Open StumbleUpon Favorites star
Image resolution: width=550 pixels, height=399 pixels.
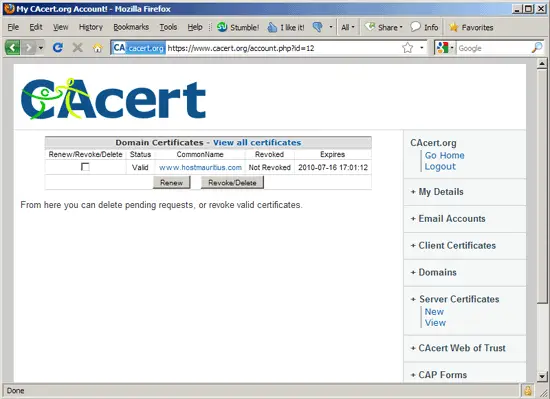click(x=471, y=27)
